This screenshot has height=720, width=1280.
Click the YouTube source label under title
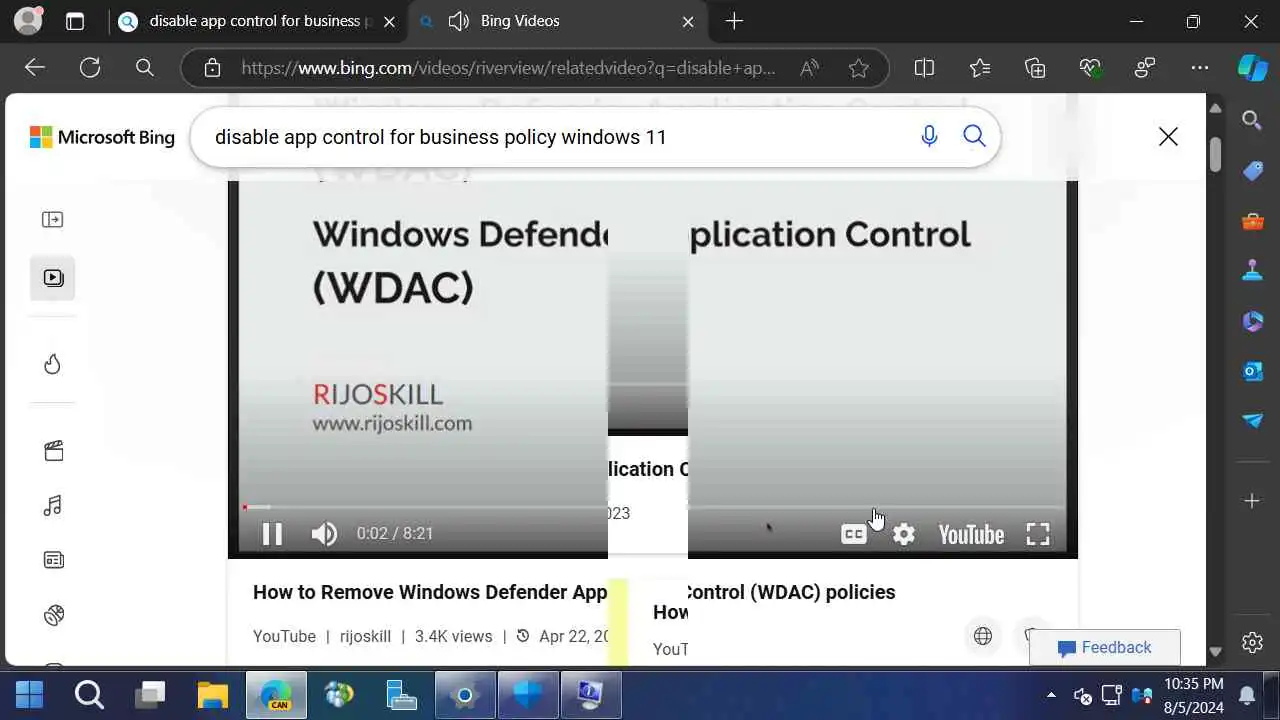[284, 636]
